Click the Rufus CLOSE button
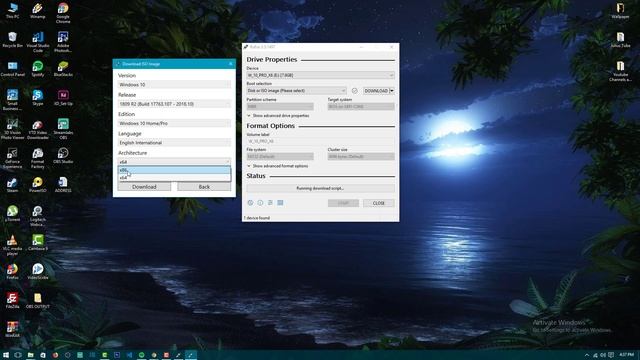This screenshot has width=640, height=360. pyautogui.click(x=379, y=203)
